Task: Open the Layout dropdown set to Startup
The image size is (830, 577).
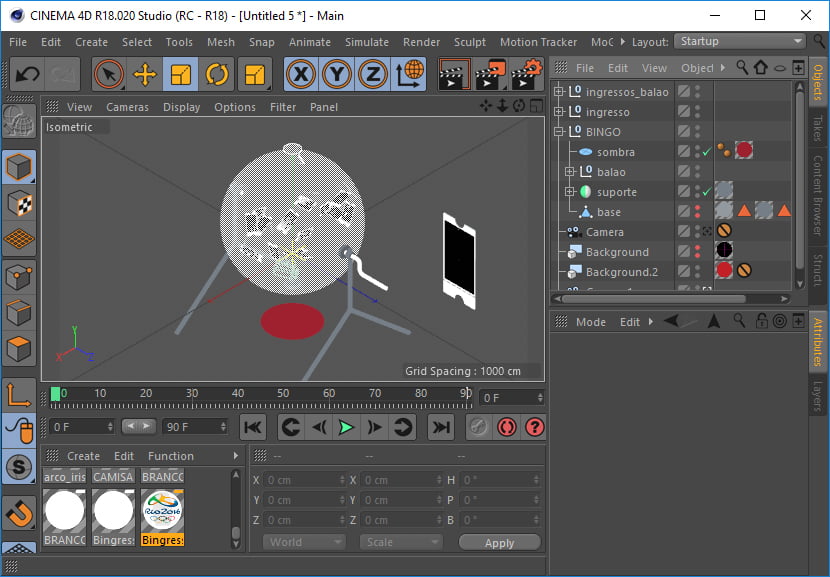Action: coord(740,42)
